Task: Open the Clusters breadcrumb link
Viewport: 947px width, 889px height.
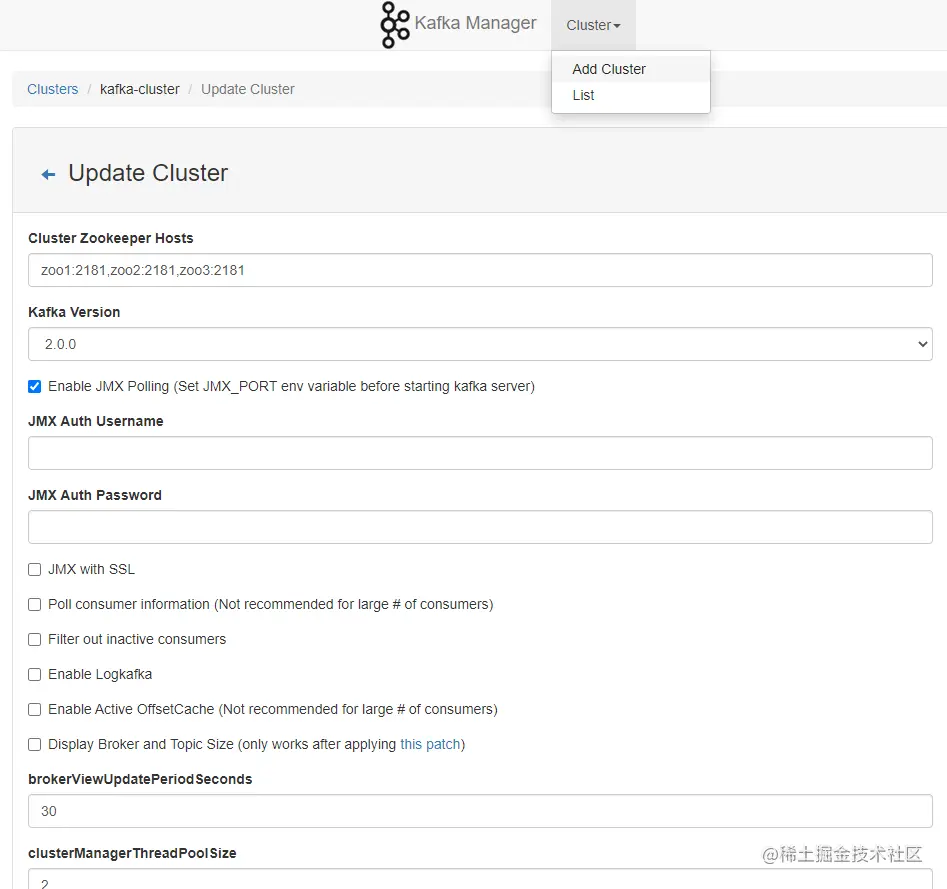Action: [52, 89]
